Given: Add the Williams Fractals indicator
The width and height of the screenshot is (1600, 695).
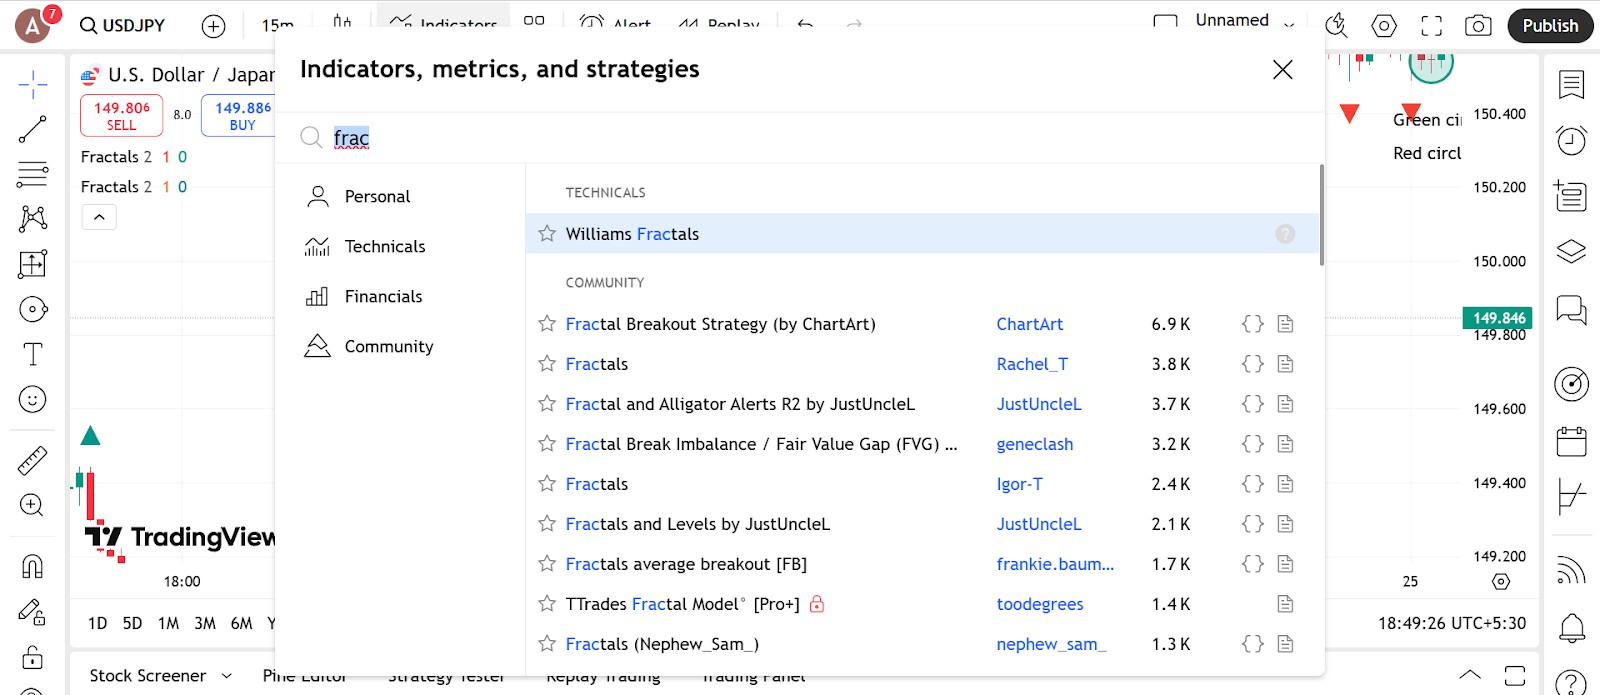Looking at the screenshot, I should (922, 233).
